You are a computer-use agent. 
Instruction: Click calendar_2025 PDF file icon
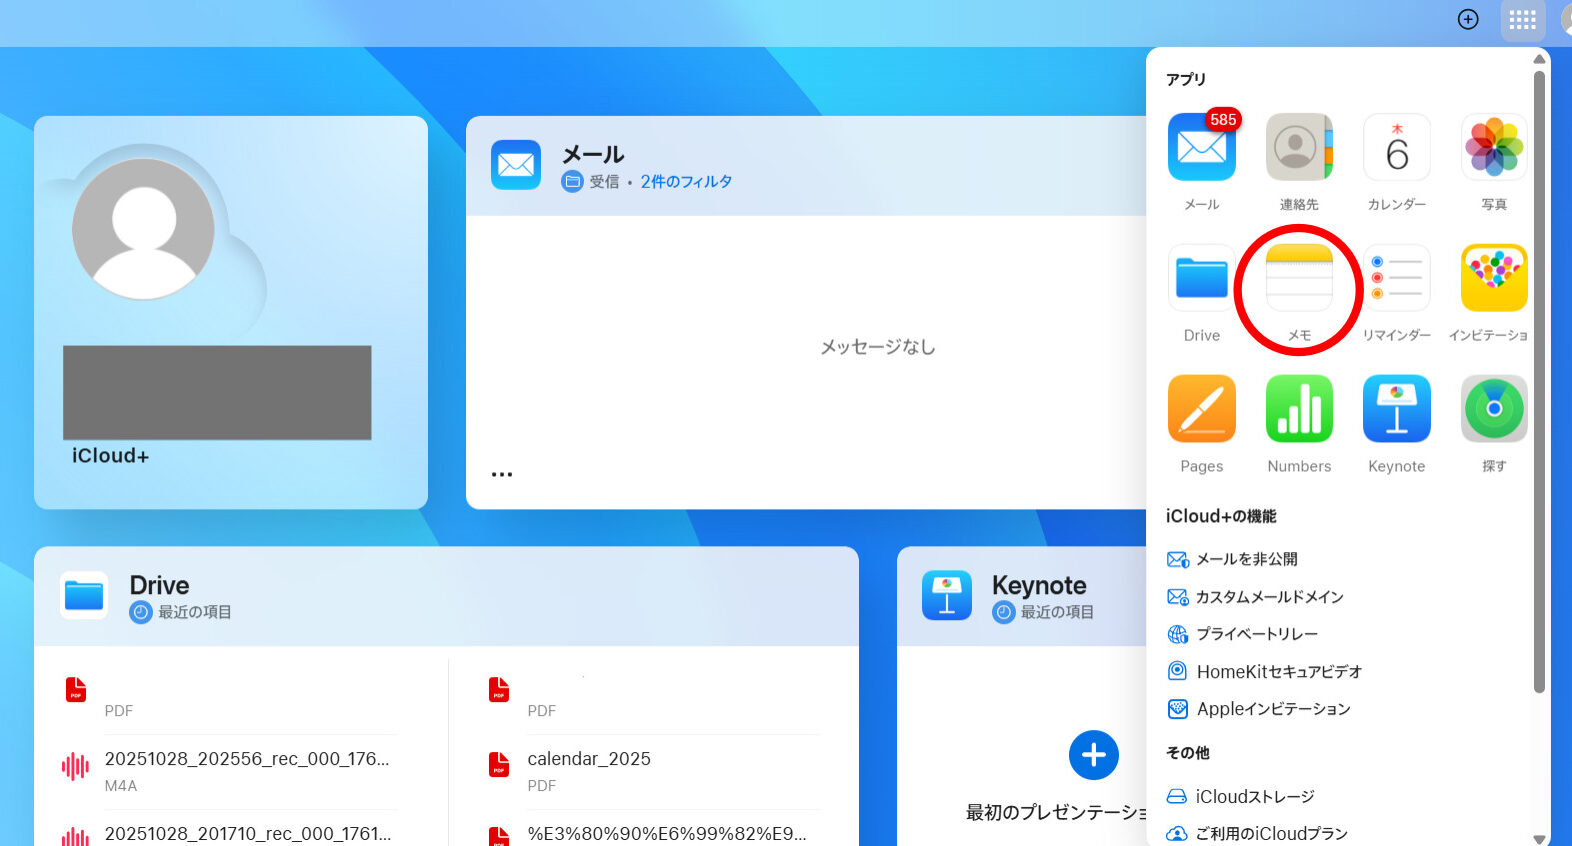(x=499, y=765)
